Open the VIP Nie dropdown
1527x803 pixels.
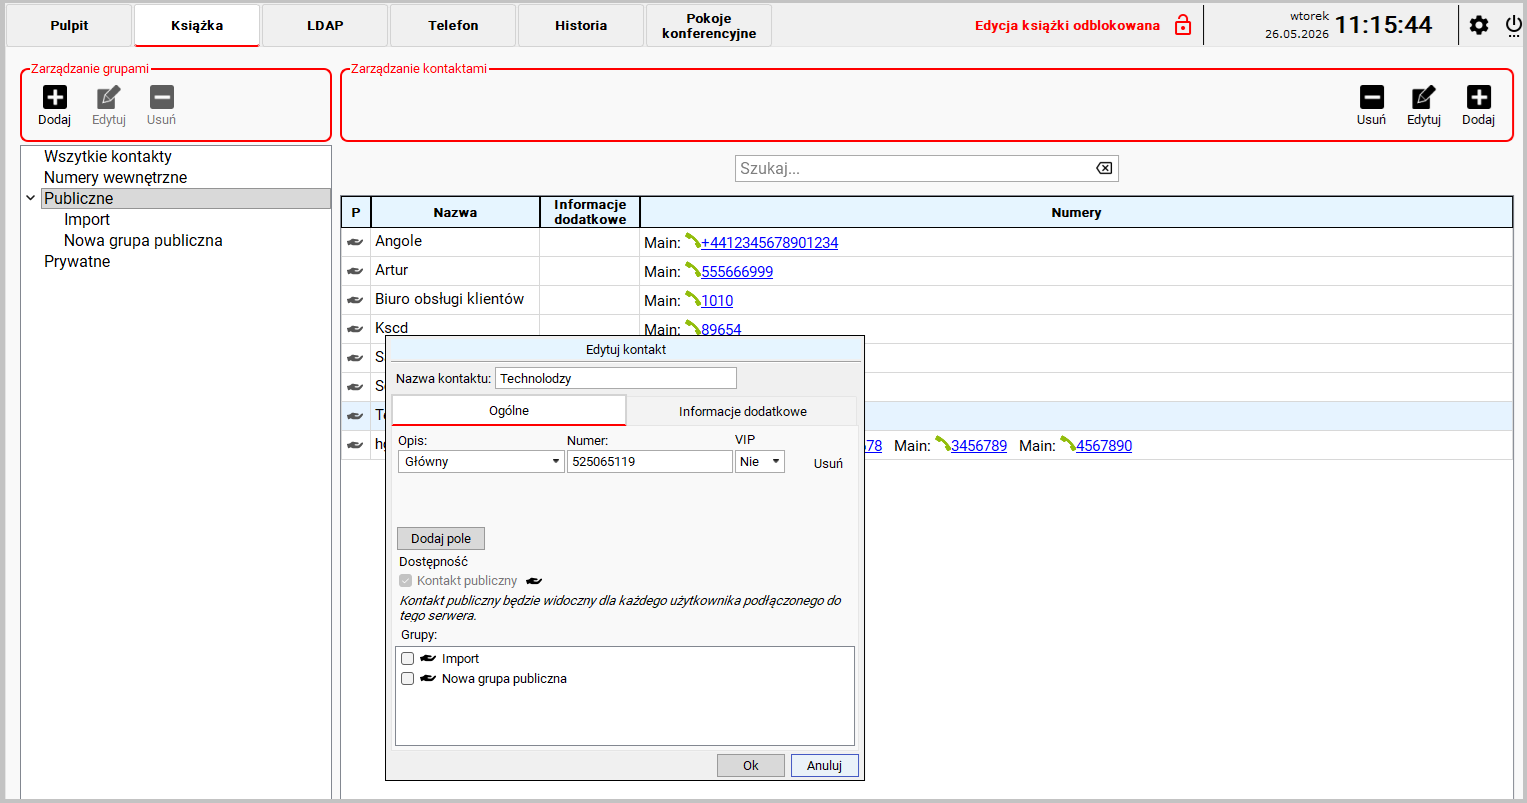(x=760, y=461)
